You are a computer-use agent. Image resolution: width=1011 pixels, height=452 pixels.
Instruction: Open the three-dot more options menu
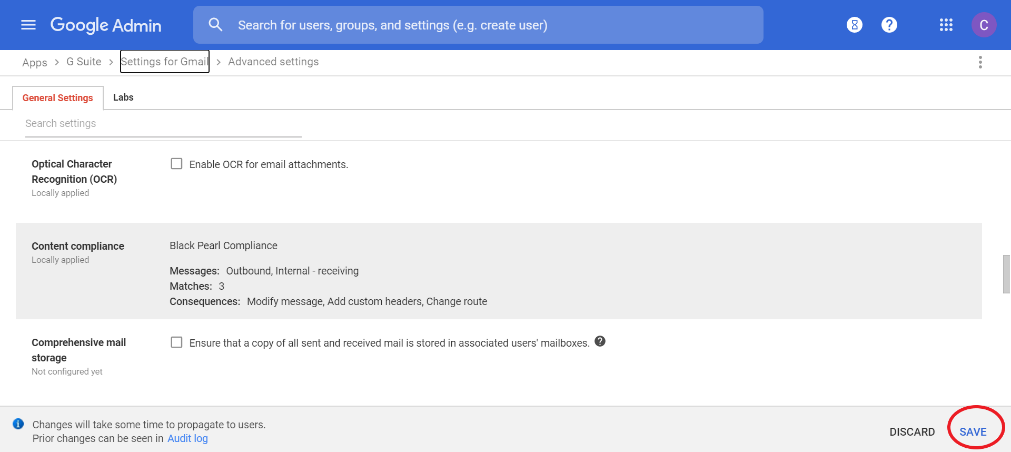(x=980, y=62)
